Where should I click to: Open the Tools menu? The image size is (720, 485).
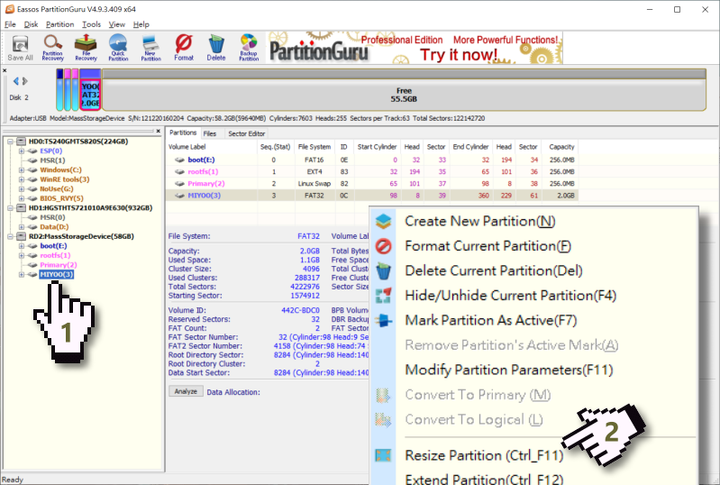[x=91, y=24]
